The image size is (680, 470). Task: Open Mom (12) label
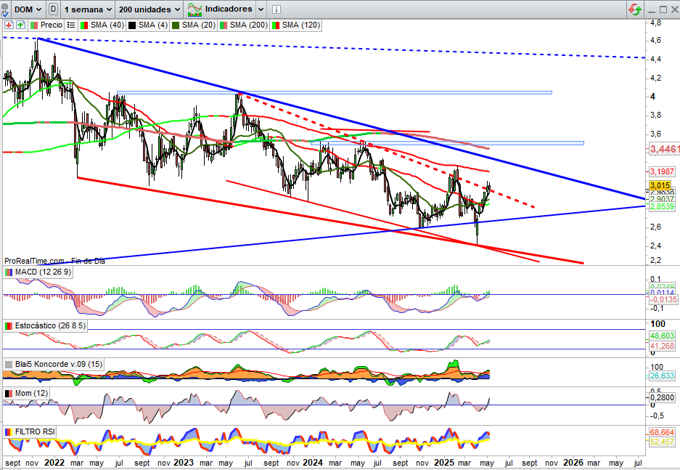tap(31, 393)
